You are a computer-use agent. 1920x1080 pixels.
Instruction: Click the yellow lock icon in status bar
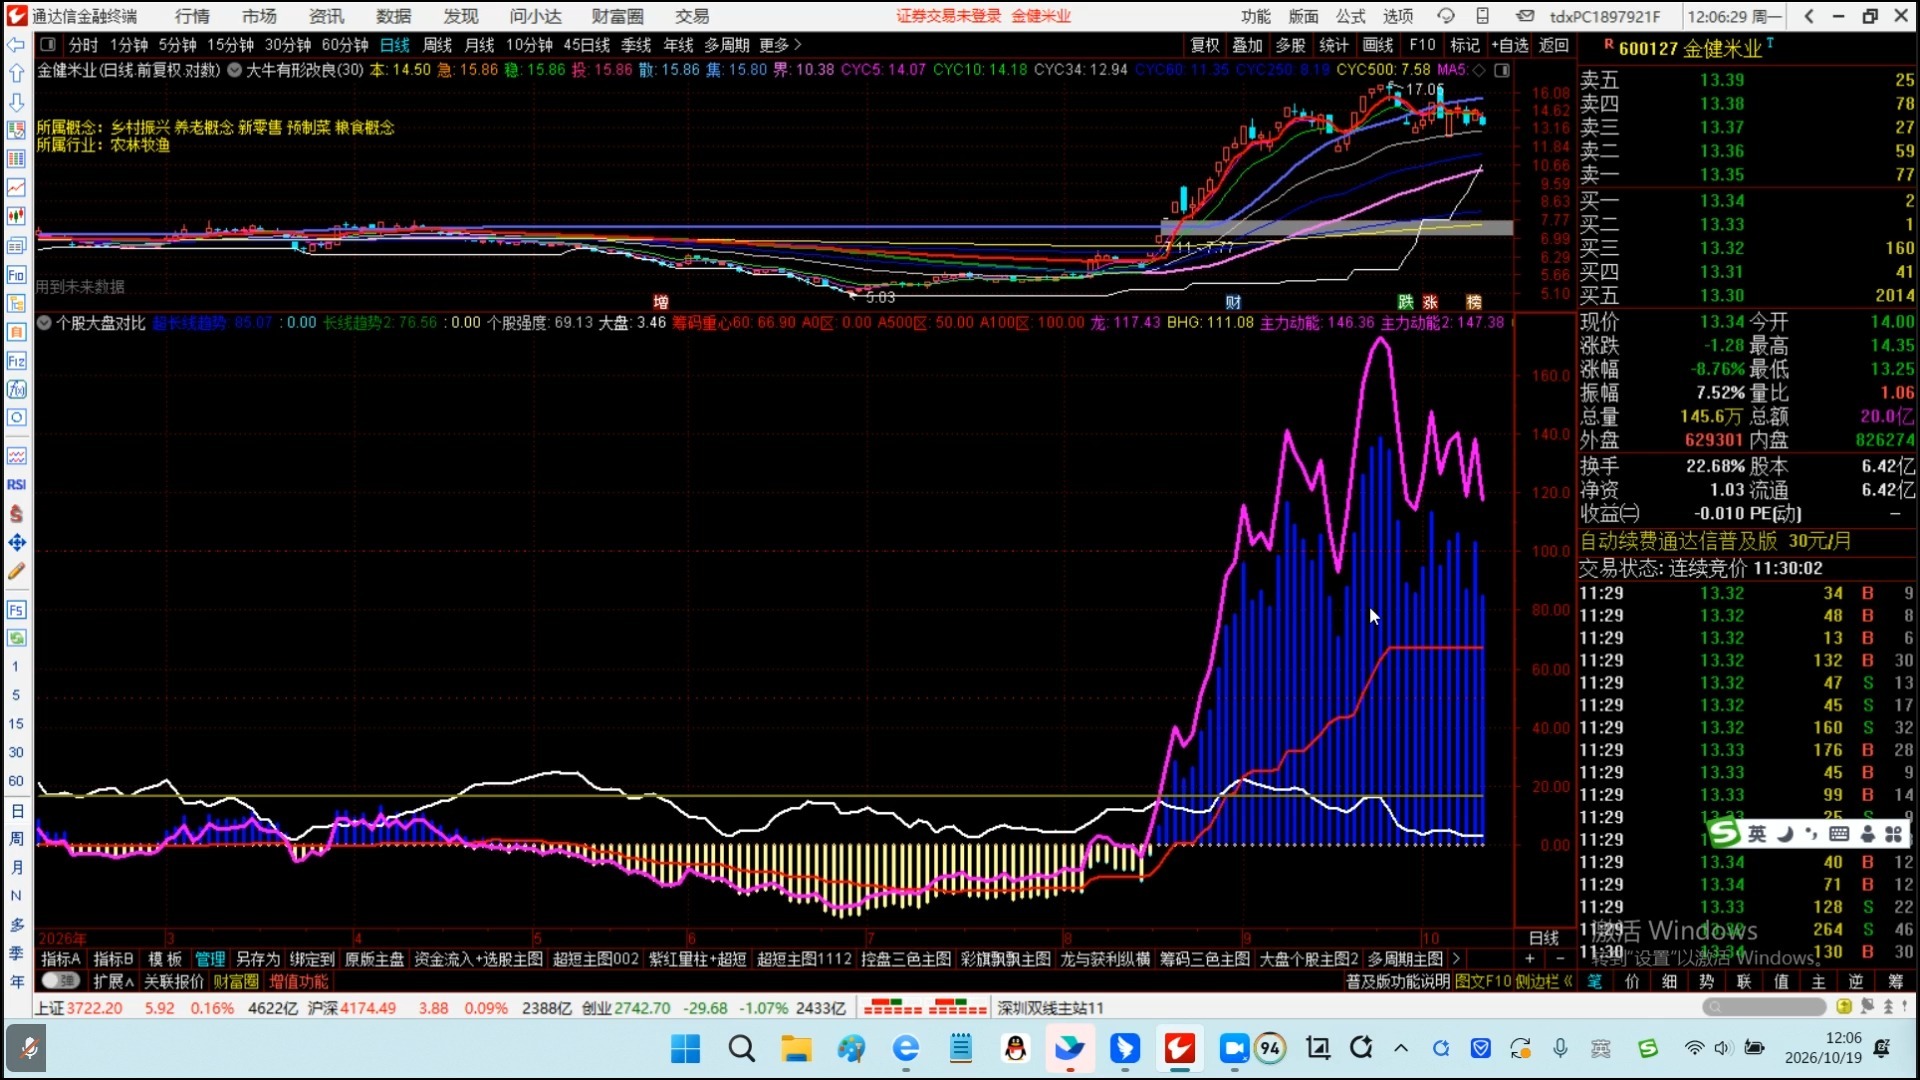(x=1844, y=1006)
